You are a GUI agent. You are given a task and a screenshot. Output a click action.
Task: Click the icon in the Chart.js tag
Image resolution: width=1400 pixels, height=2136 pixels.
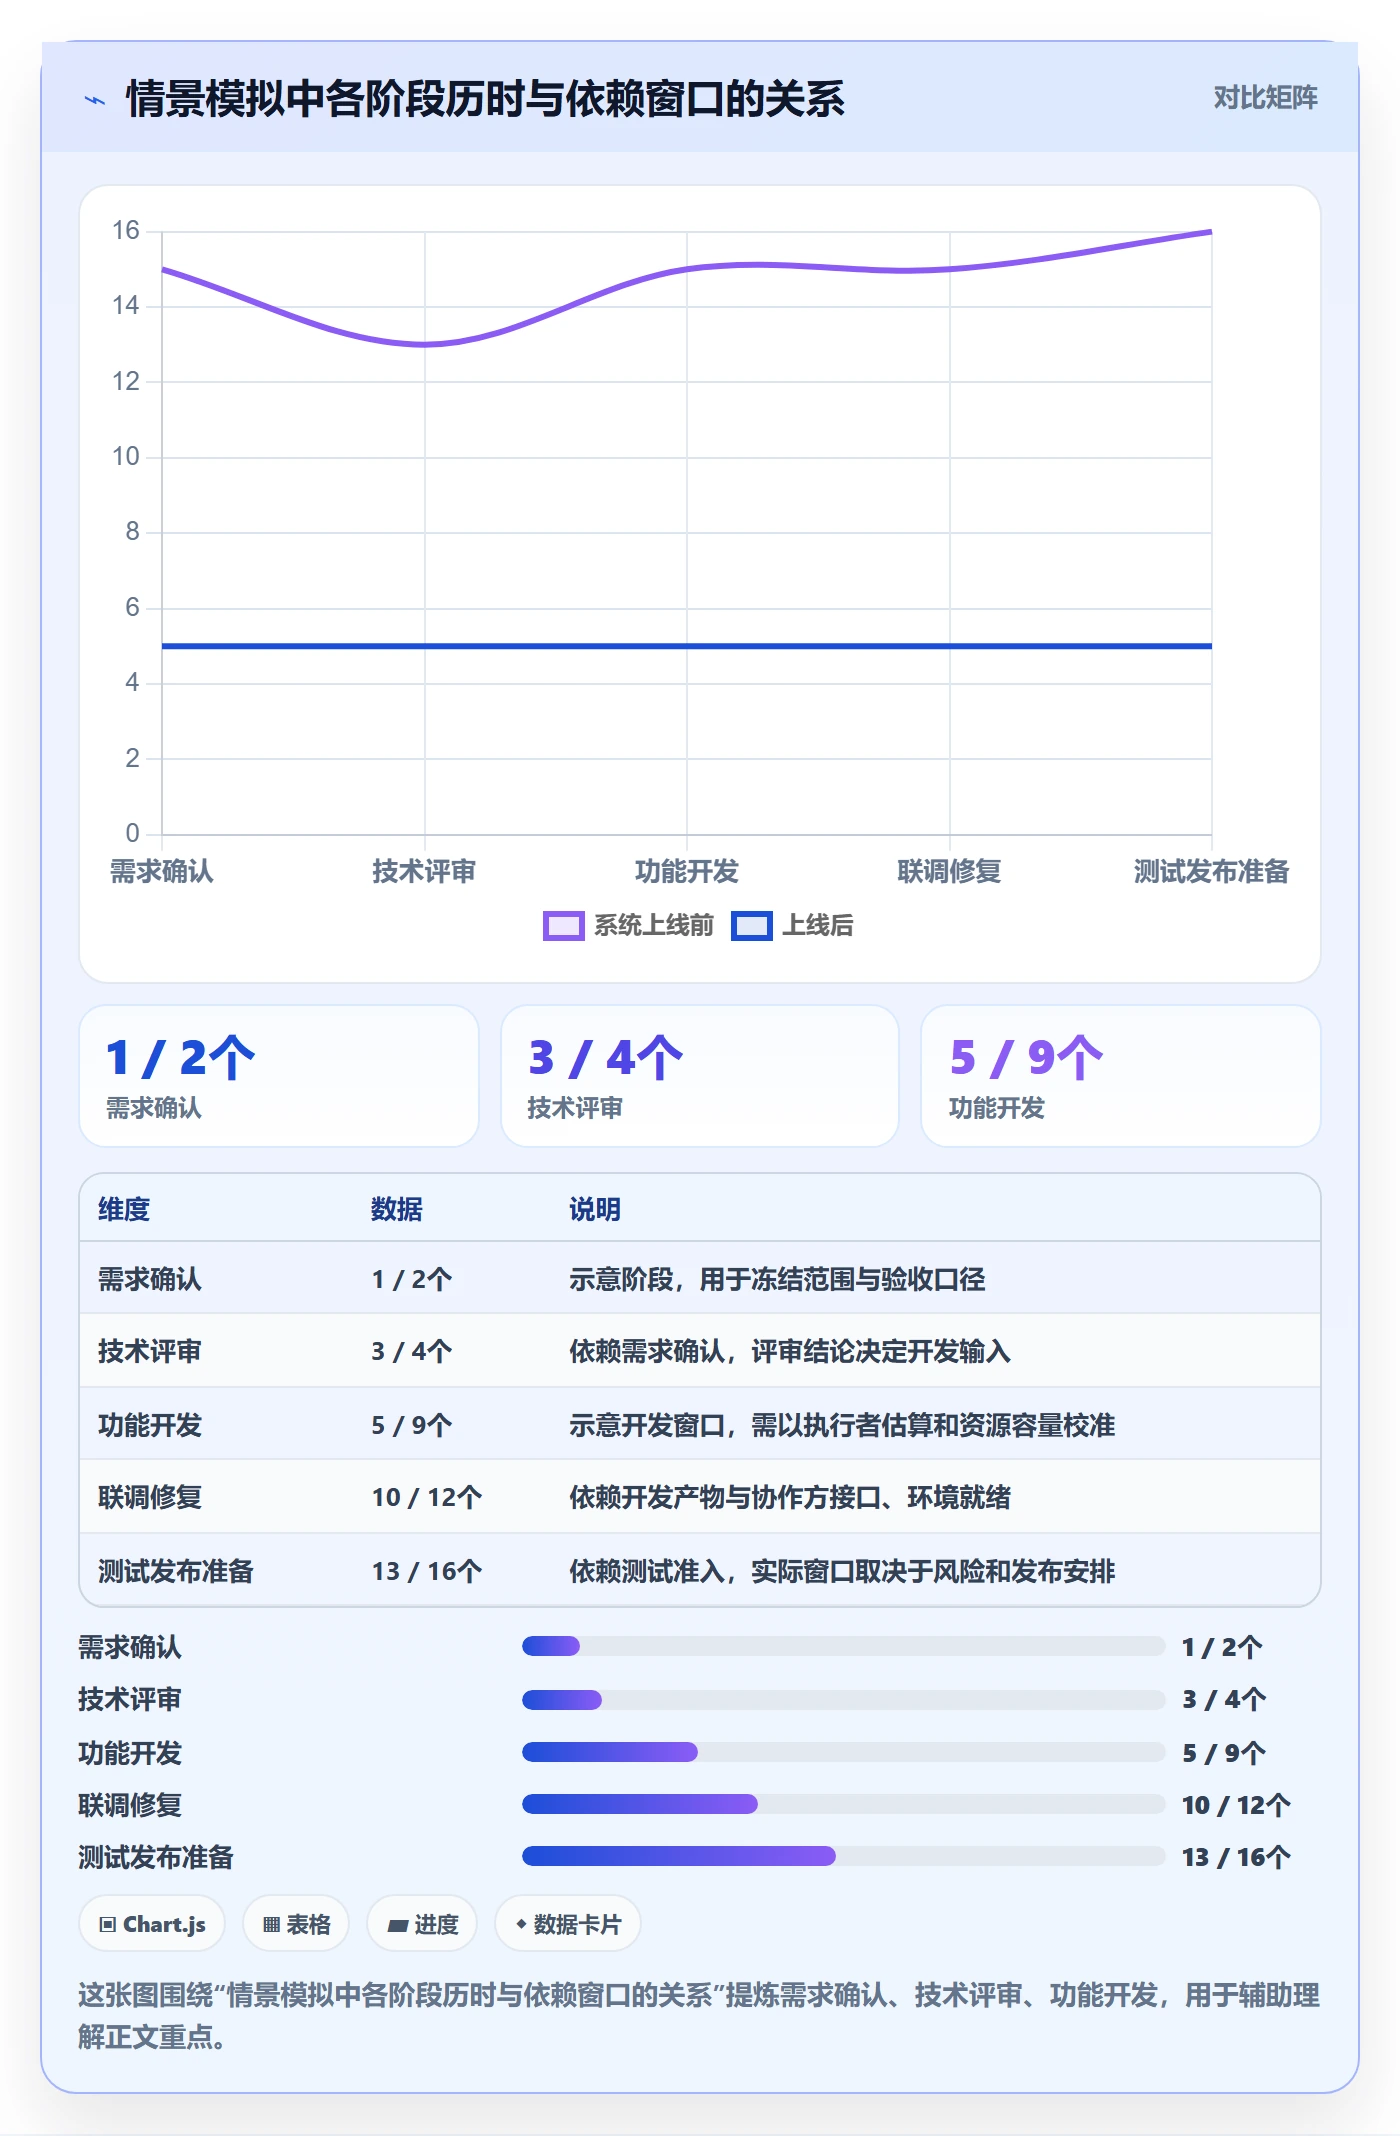[108, 1925]
